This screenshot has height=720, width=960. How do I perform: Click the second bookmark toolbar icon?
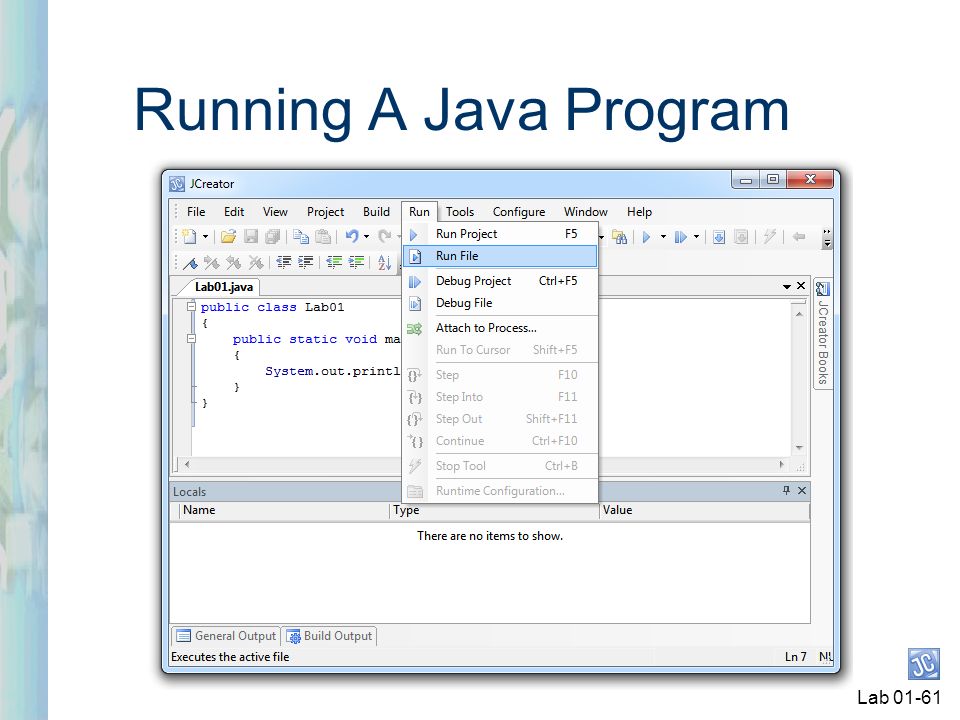coord(212,263)
